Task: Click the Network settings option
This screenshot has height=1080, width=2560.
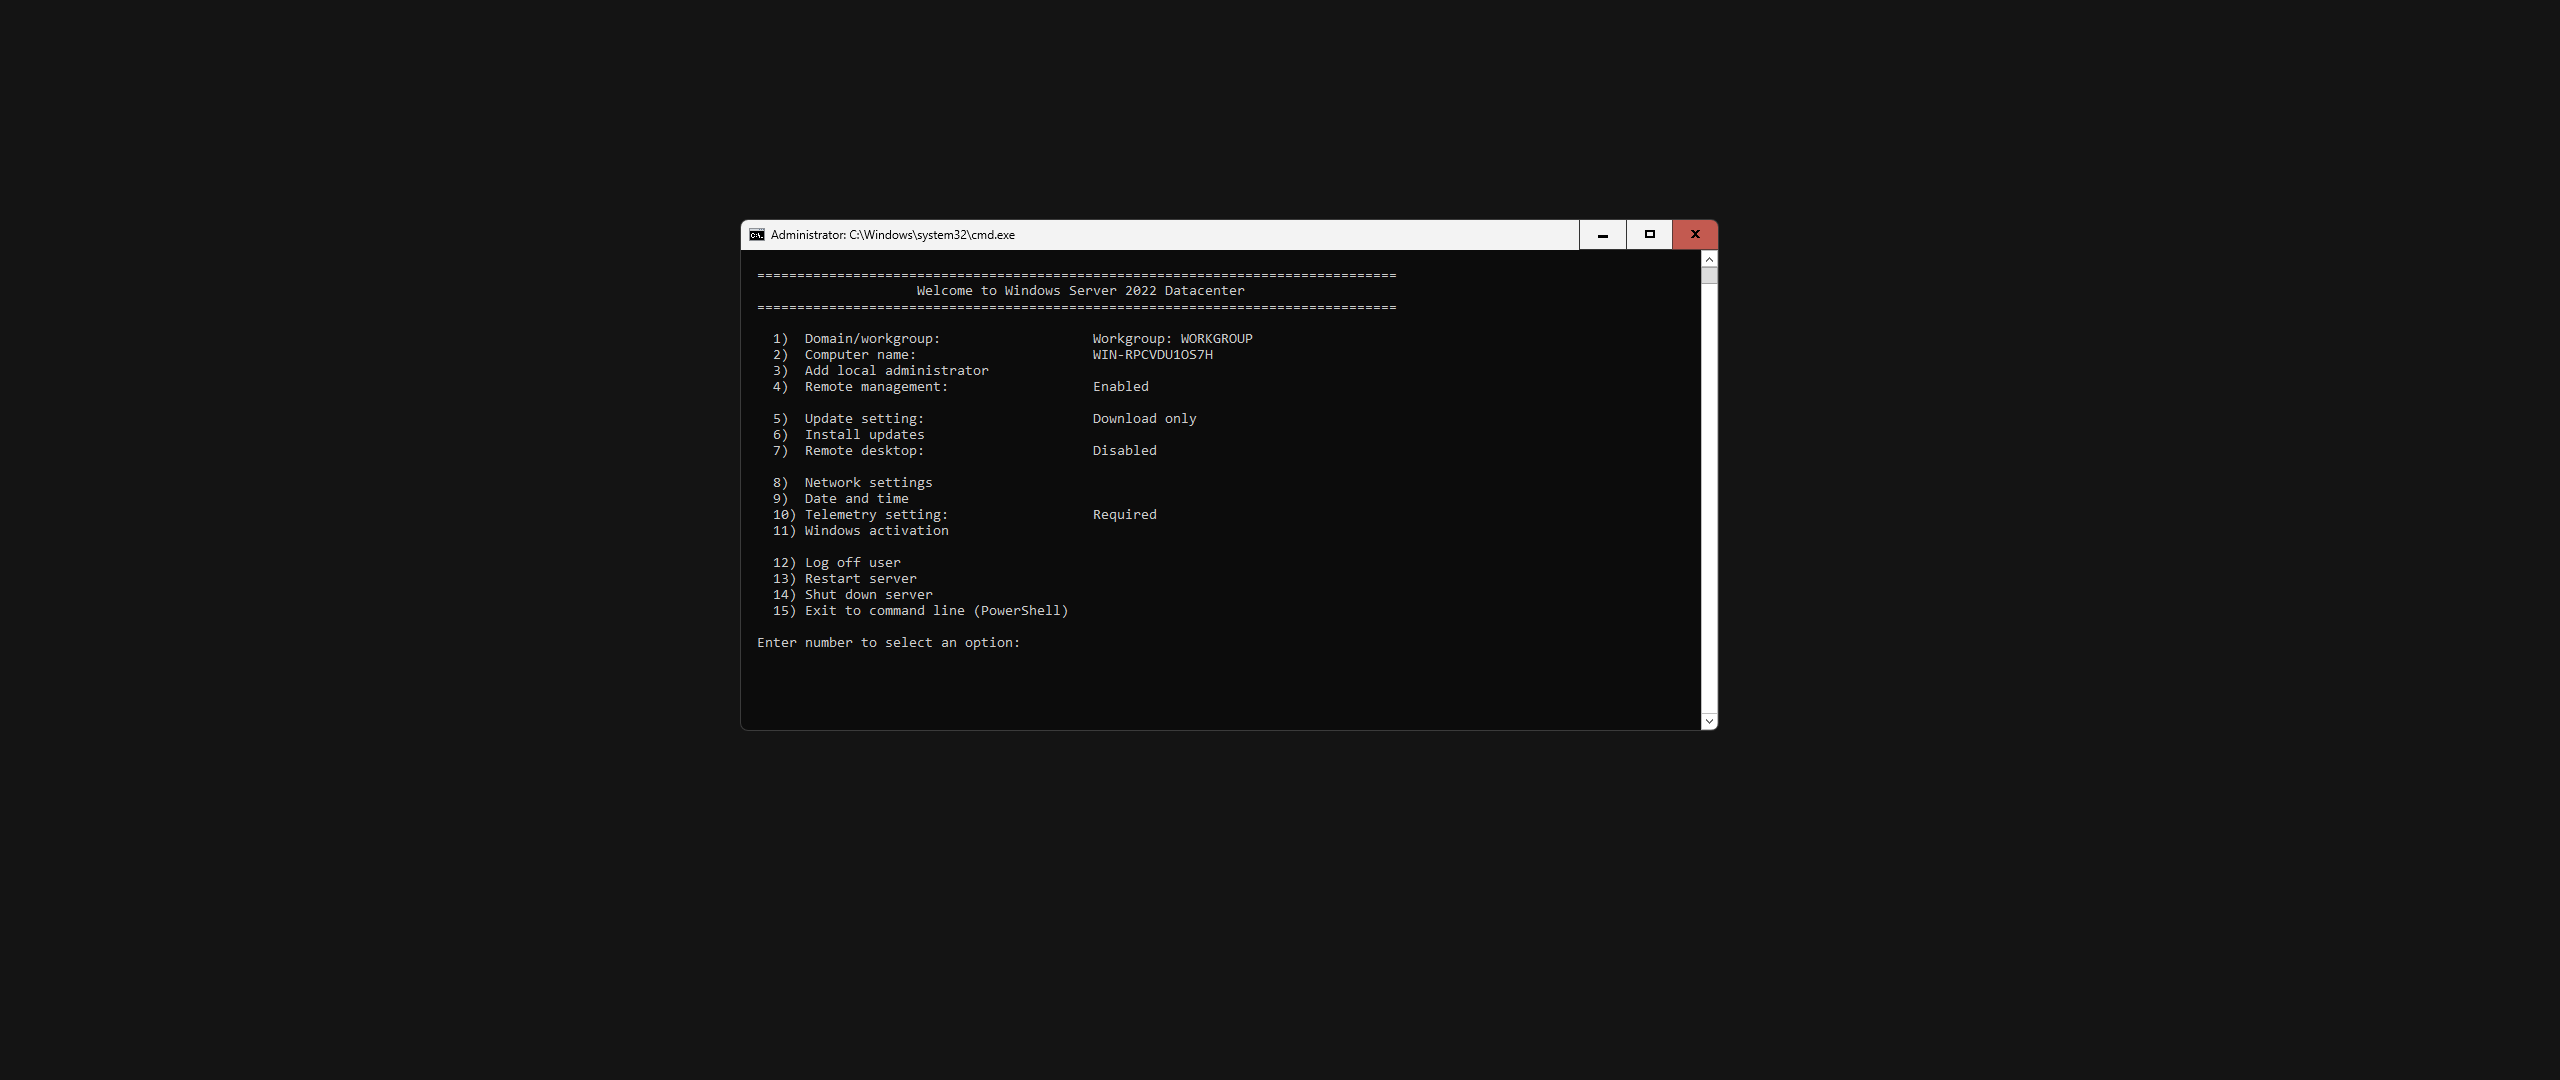Action: pos(868,483)
